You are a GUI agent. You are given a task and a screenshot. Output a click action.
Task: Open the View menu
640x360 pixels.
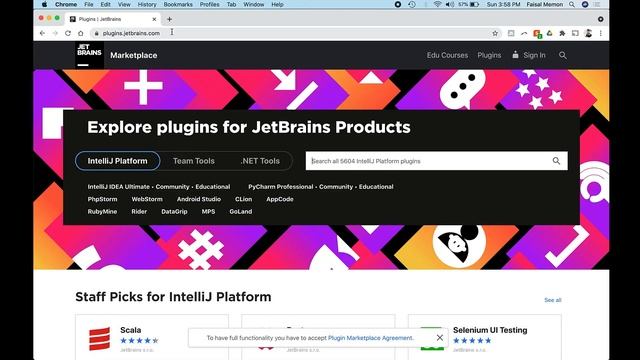tap(124, 4)
